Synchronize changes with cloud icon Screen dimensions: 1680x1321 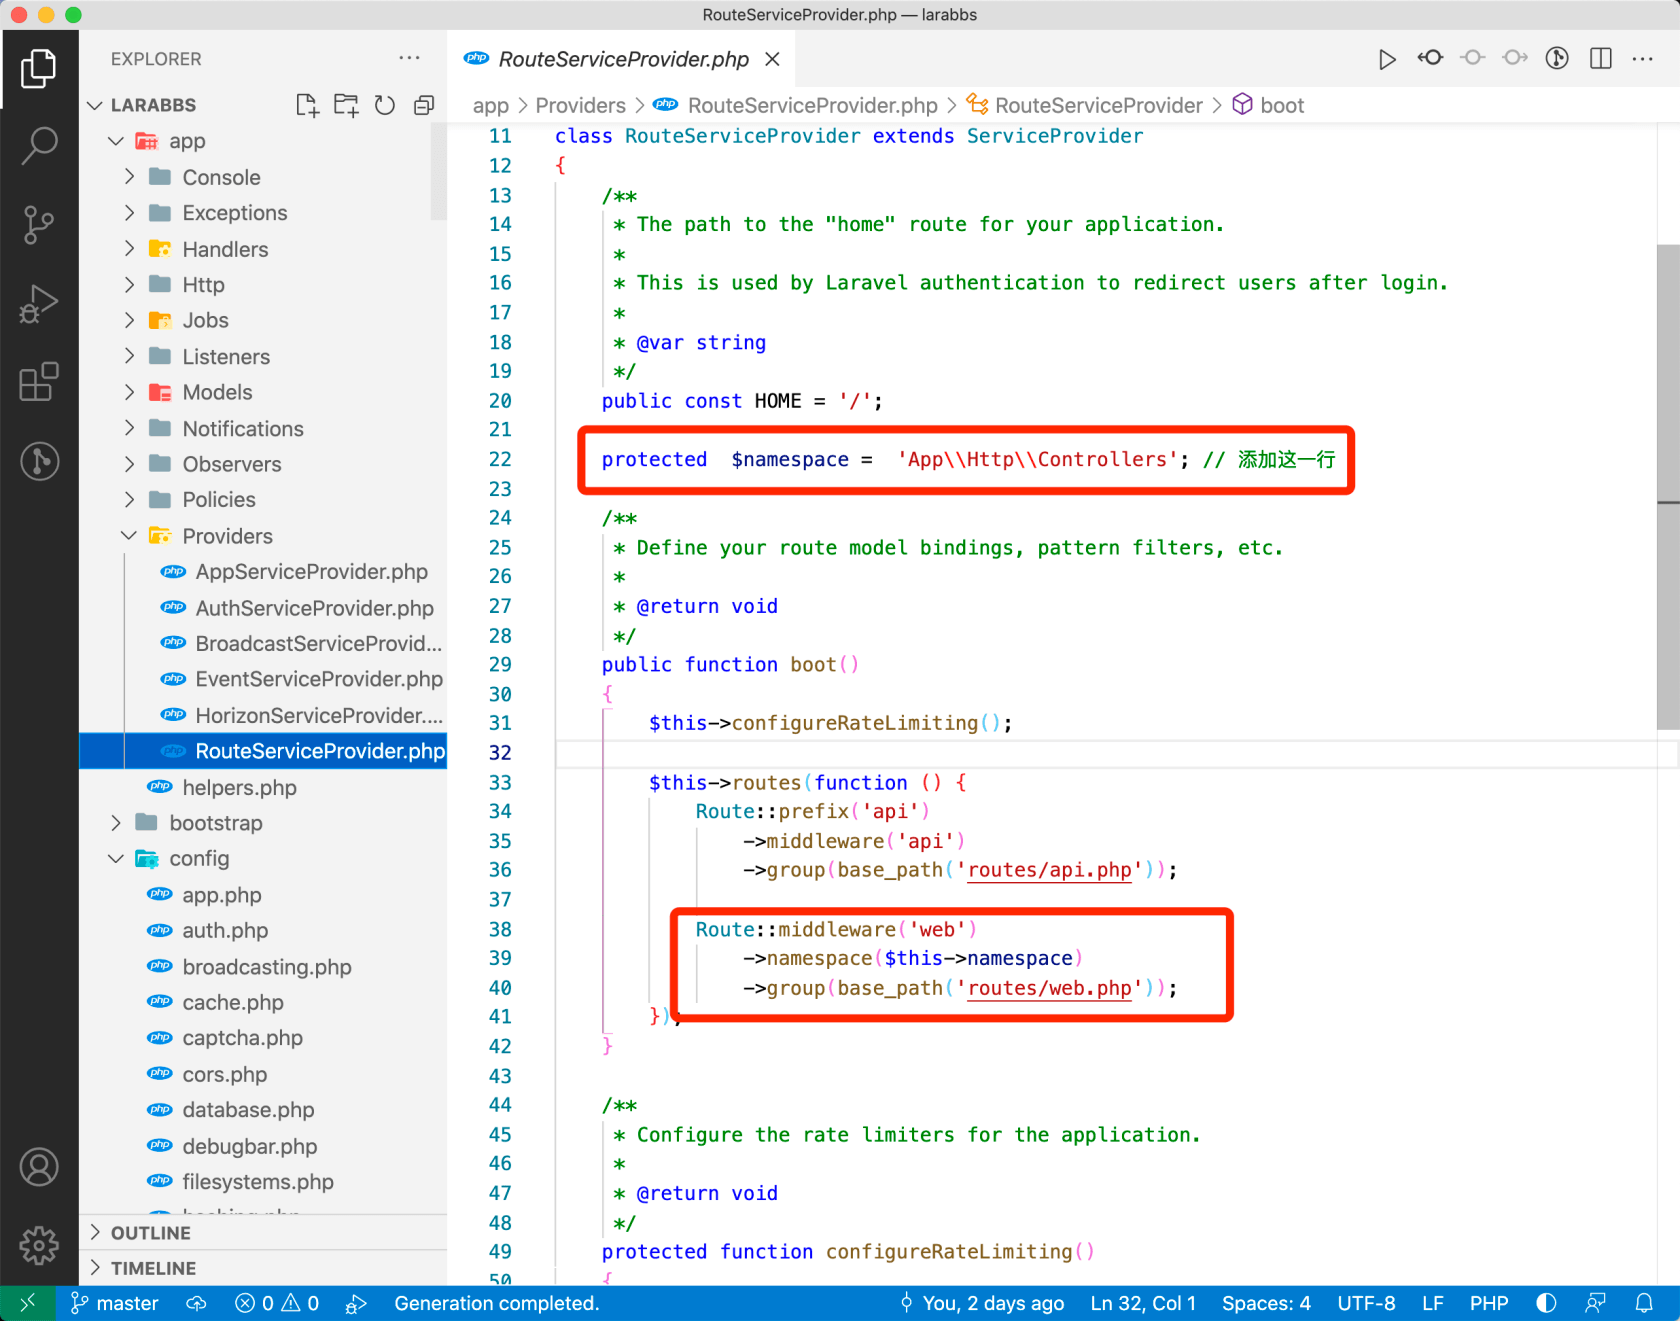pos(197,1303)
